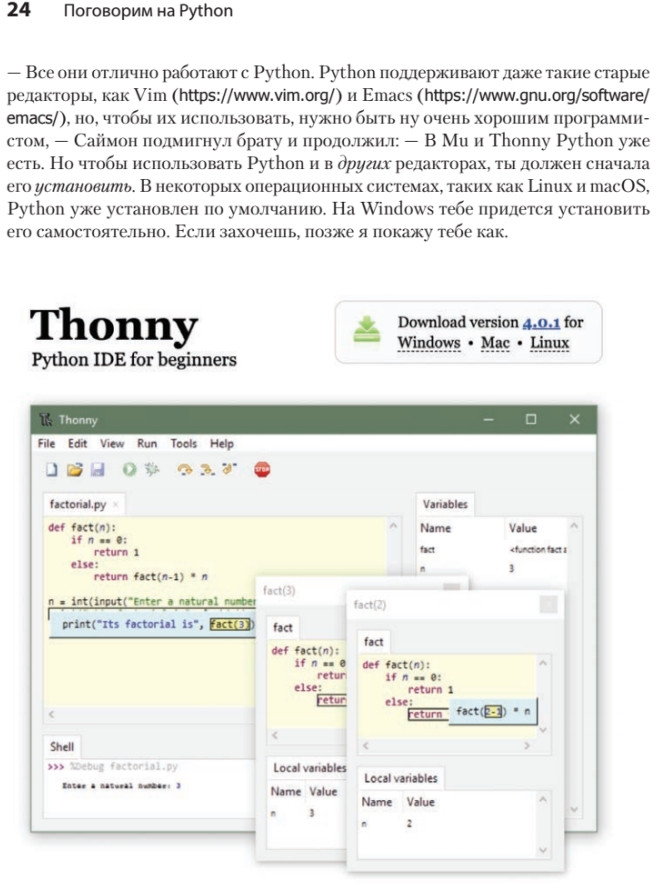Image resolution: width=656 pixels, height=884 pixels.
Task: Switch to the Variables panel tab
Action: 444,504
